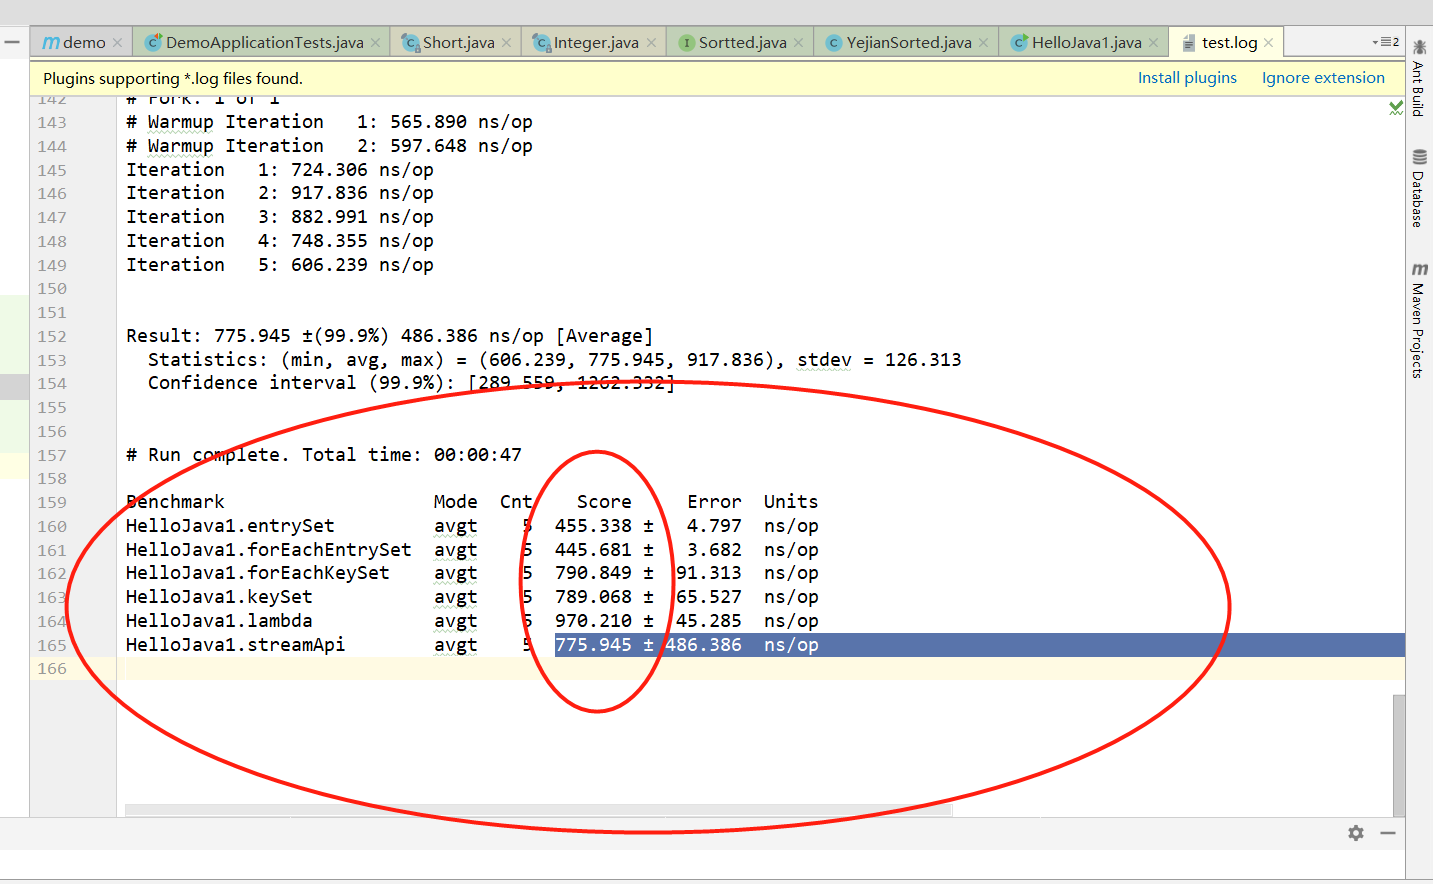Click "HelloJava1.forEachEntrySet" in the results table
This screenshot has width=1433, height=884.
click(x=268, y=550)
